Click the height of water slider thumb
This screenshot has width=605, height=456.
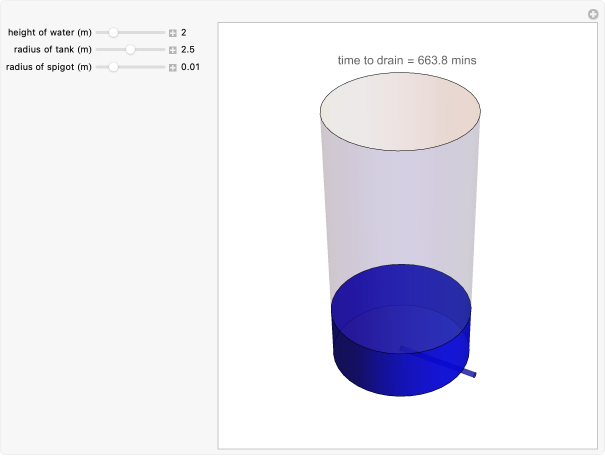point(114,33)
